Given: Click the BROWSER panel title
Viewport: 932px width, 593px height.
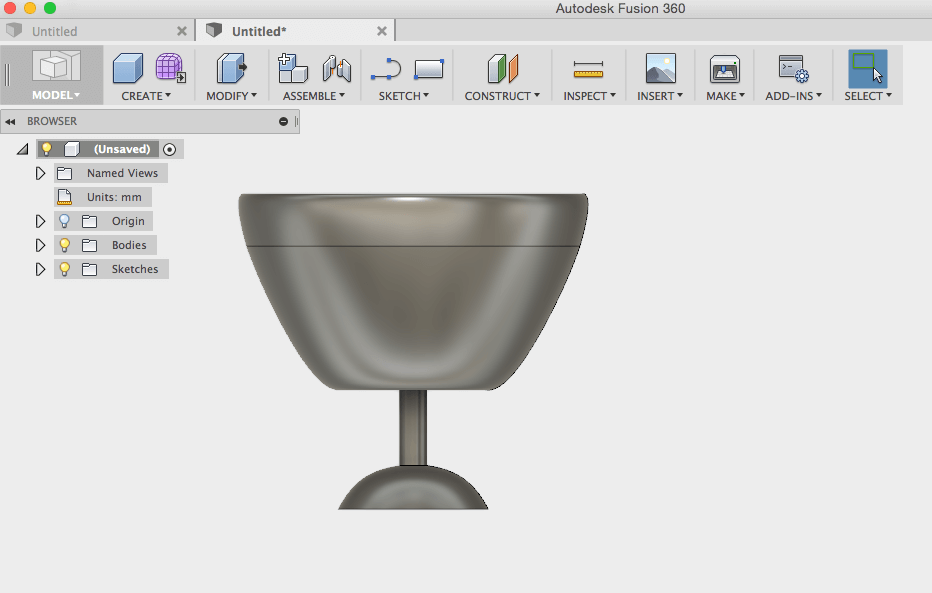Looking at the screenshot, I should [x=52, y=121].
